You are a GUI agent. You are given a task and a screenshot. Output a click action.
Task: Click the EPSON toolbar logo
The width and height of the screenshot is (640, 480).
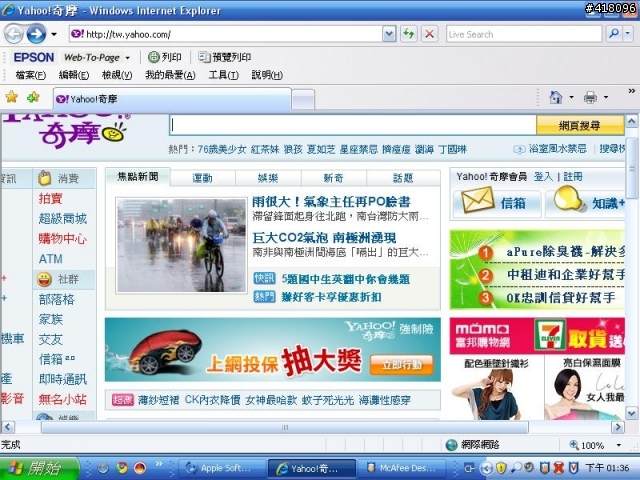(33, 57)
